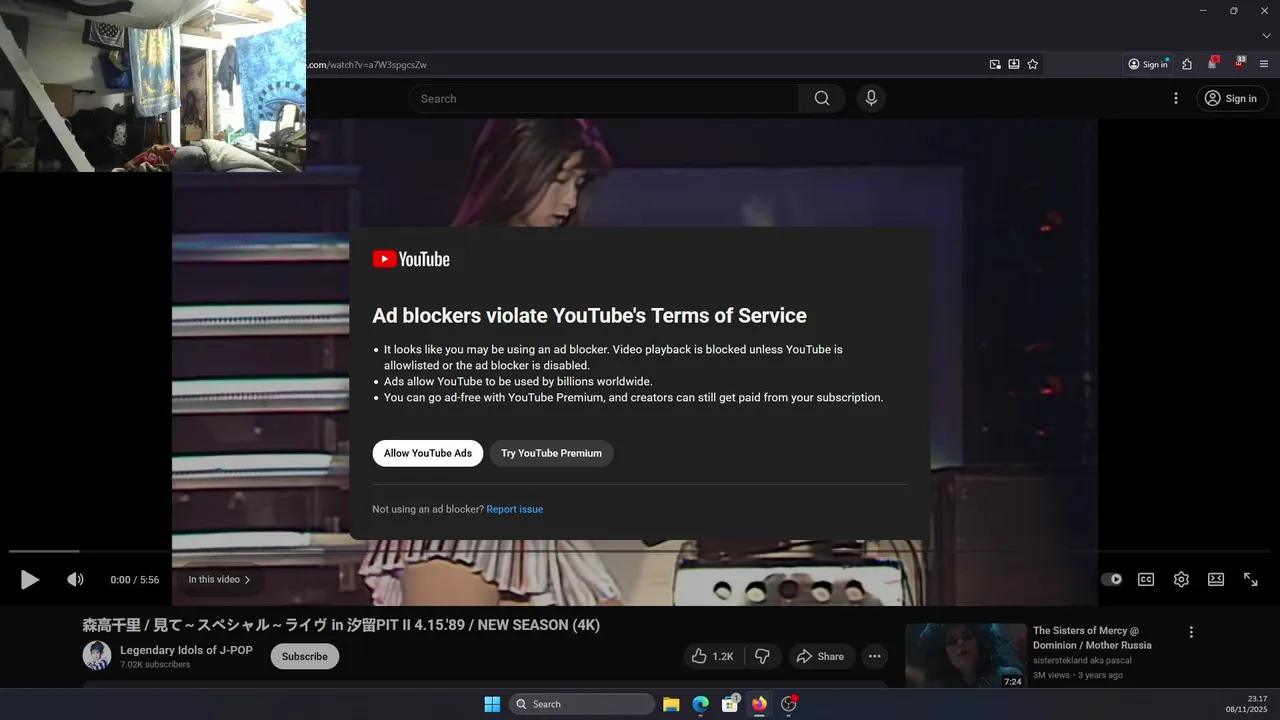The height and width of the screenshot is (720, 1280).
Task: Click the Windows taskbar Search box
Action: click(582, 704)
